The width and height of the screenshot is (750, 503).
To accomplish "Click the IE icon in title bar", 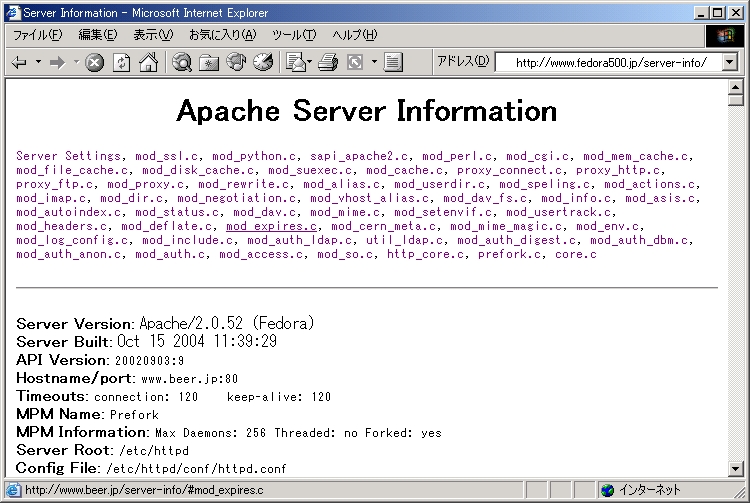I will (x=13, y=12).
